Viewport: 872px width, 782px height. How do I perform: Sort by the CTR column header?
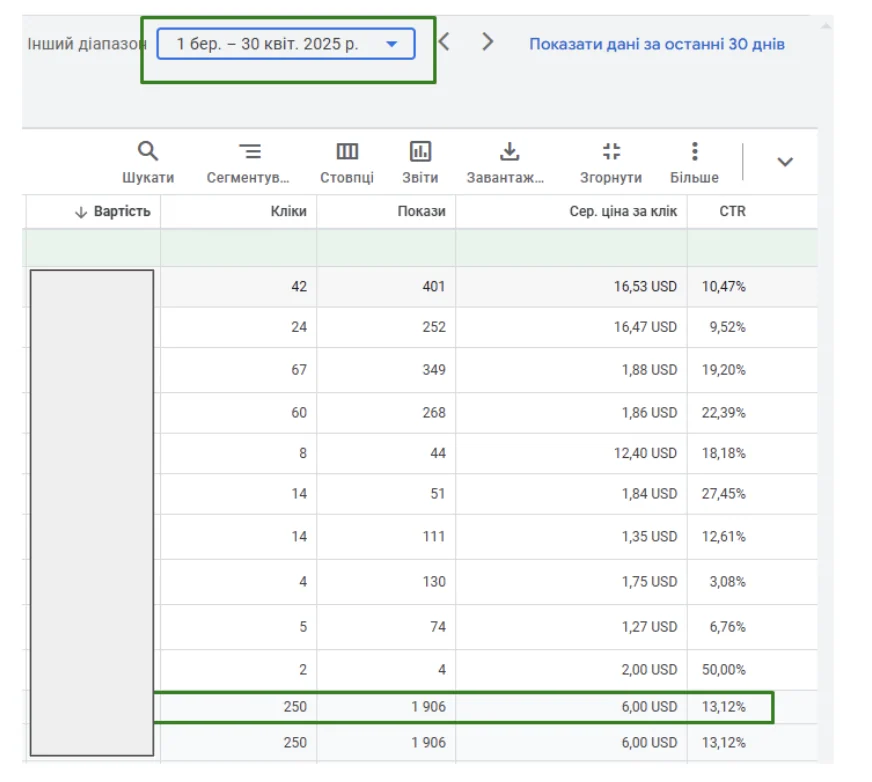point(732,211)
